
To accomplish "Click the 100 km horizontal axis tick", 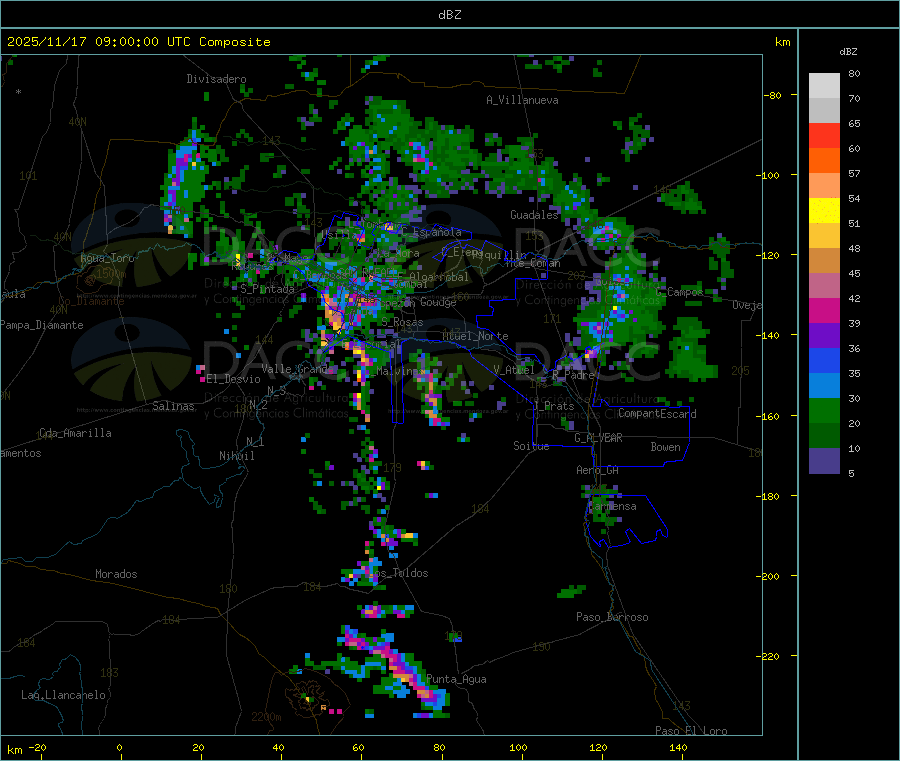I will point(518,747).
